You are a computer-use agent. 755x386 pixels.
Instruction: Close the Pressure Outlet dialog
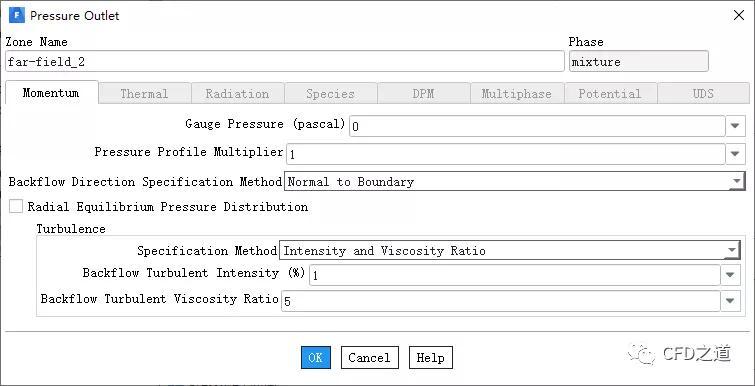739,15
